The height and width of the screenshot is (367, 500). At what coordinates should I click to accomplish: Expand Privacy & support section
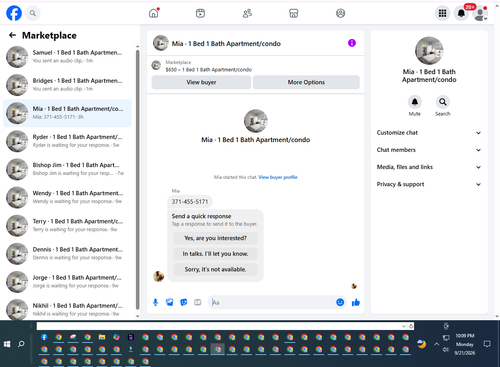(429, 184)
